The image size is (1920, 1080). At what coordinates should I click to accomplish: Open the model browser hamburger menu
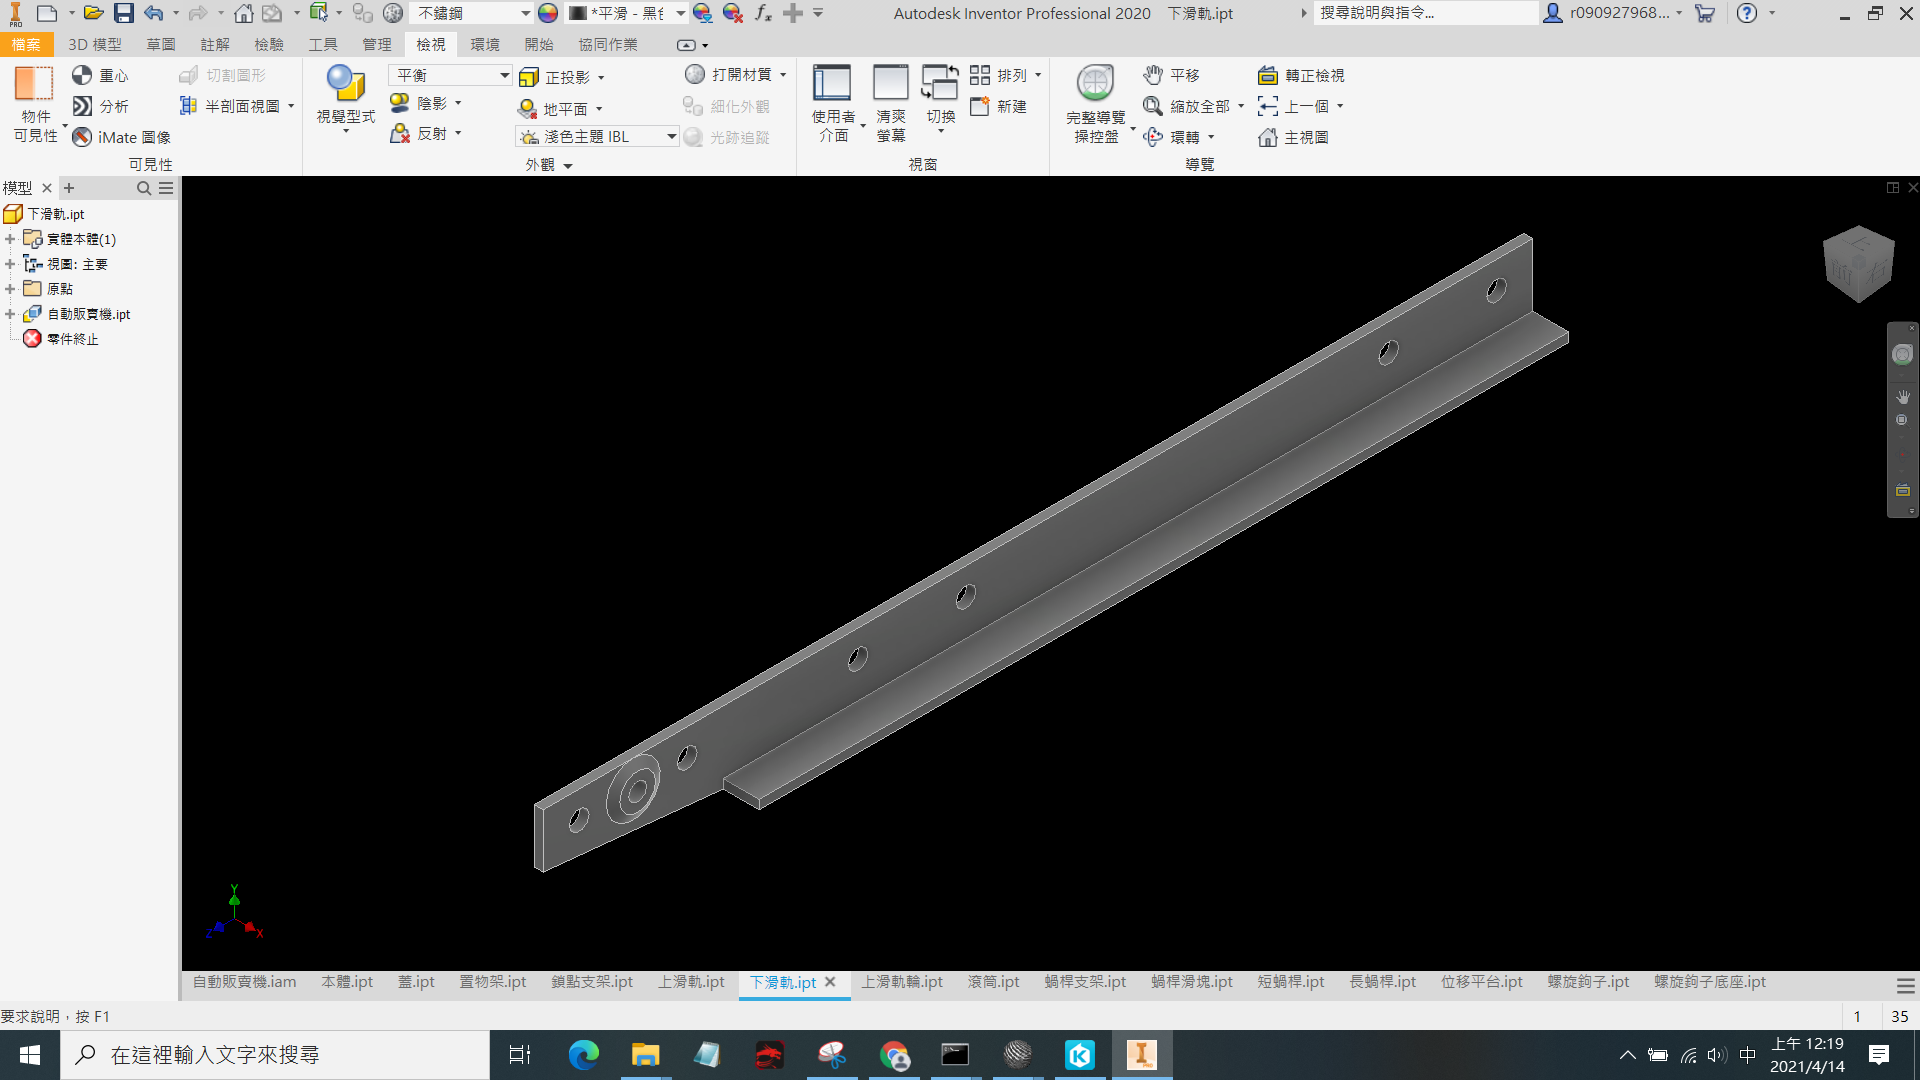click(x=166, y=188)
